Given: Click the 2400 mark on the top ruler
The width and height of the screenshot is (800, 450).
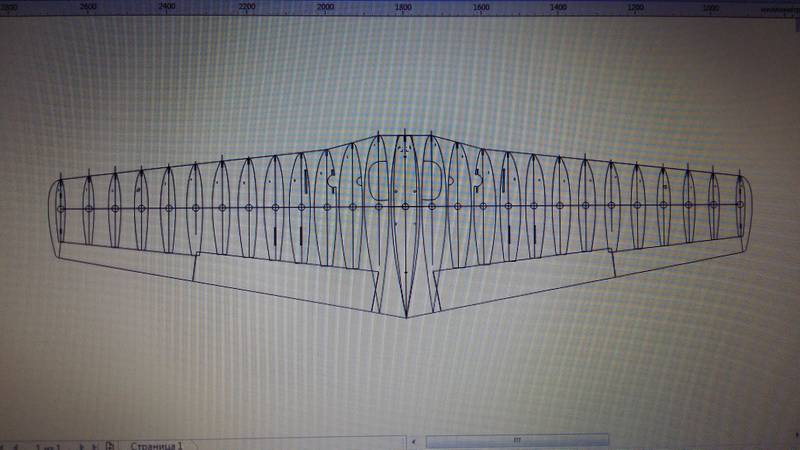Looking at the screenshot, I should coord(166,7).
